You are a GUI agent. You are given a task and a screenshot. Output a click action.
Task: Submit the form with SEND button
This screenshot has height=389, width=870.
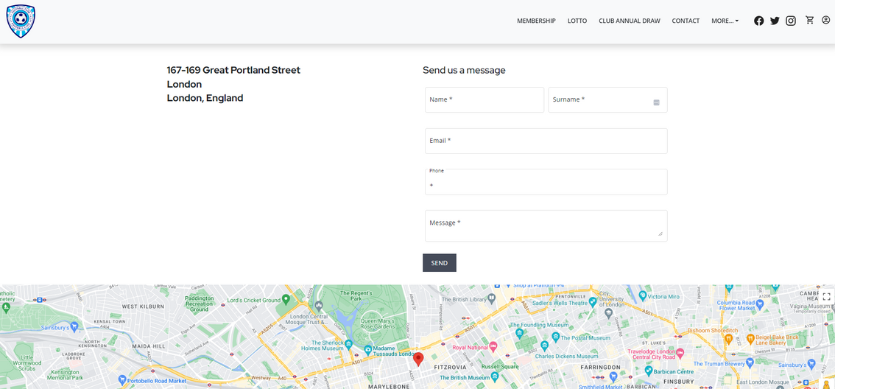pyautogui.click(x=439, y=263)
